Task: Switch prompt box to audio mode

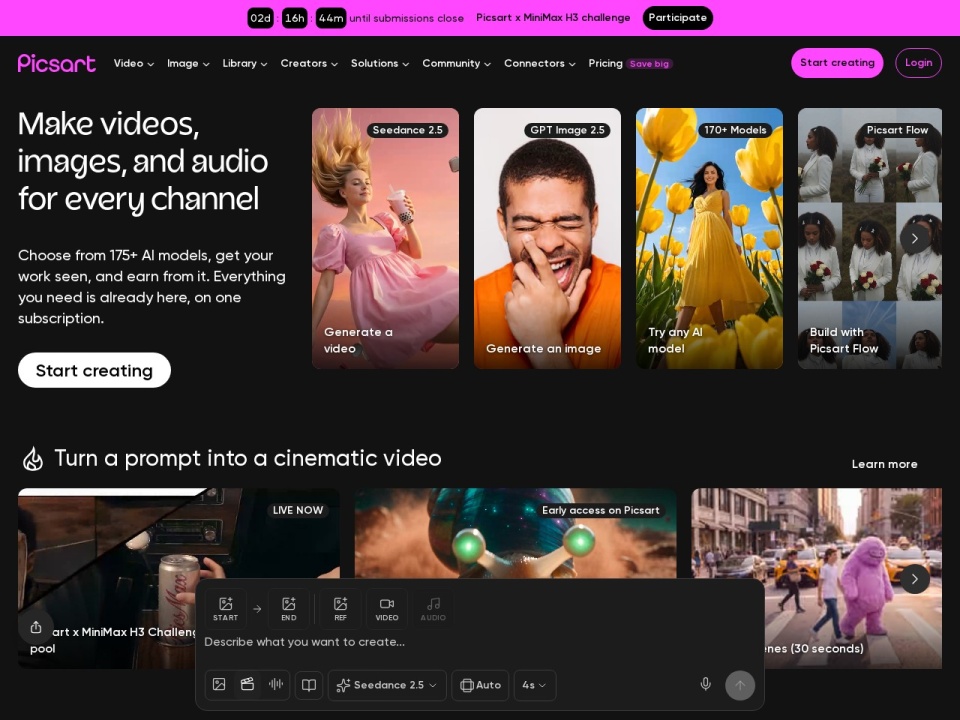Action: coord(276,684)
